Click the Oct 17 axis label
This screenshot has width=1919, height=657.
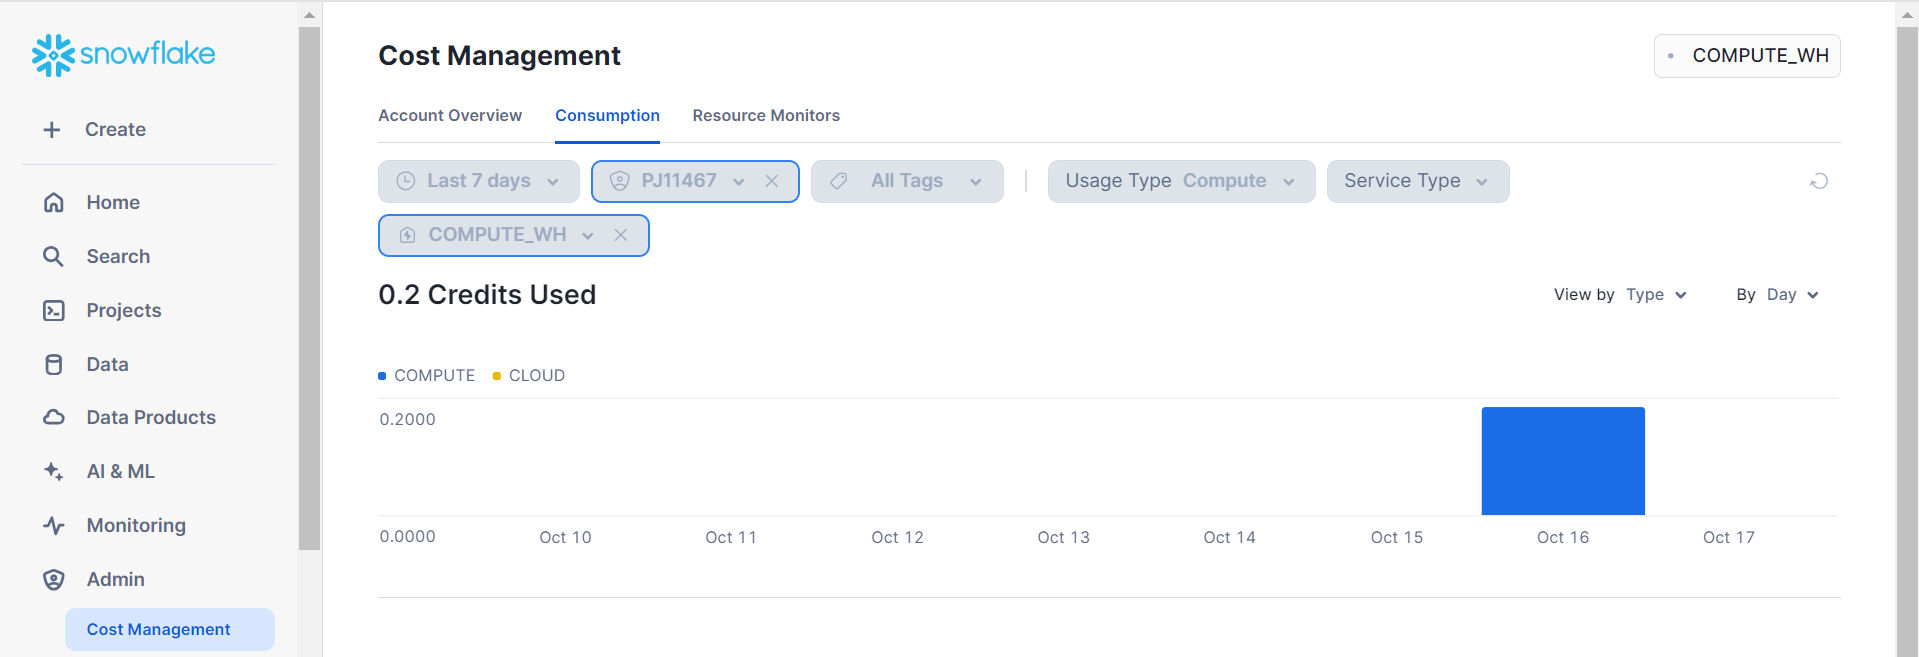[1729, 538]
